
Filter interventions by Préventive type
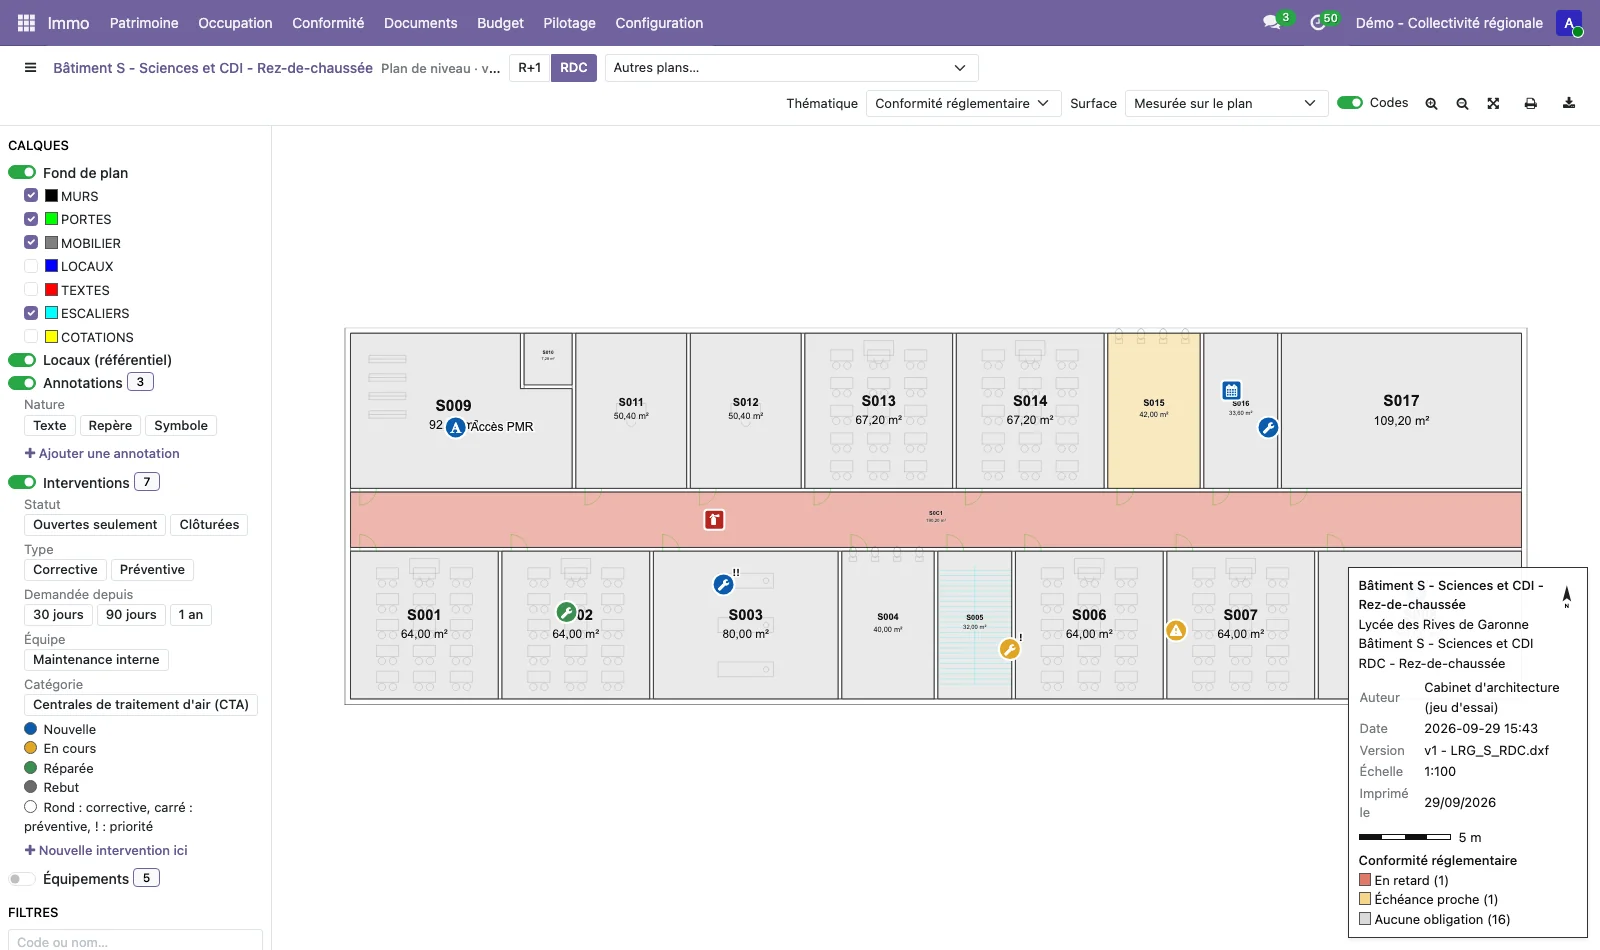152,570
